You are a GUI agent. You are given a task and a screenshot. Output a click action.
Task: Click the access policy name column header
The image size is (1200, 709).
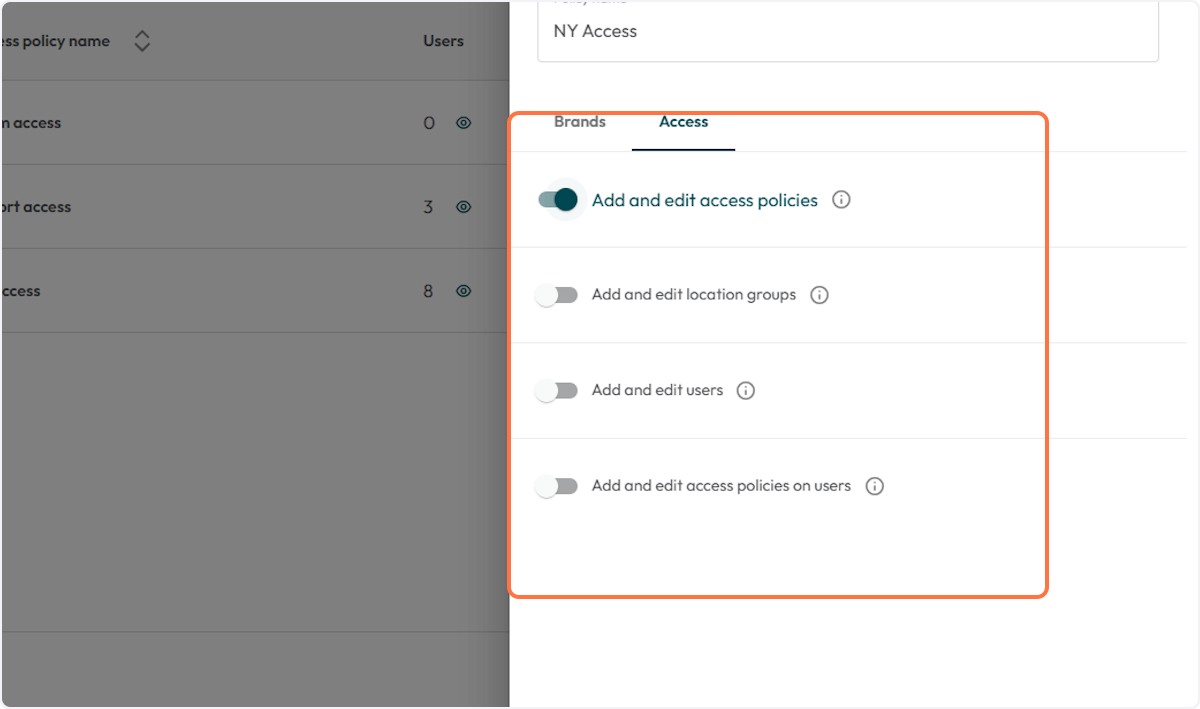(x=55, y=41)
